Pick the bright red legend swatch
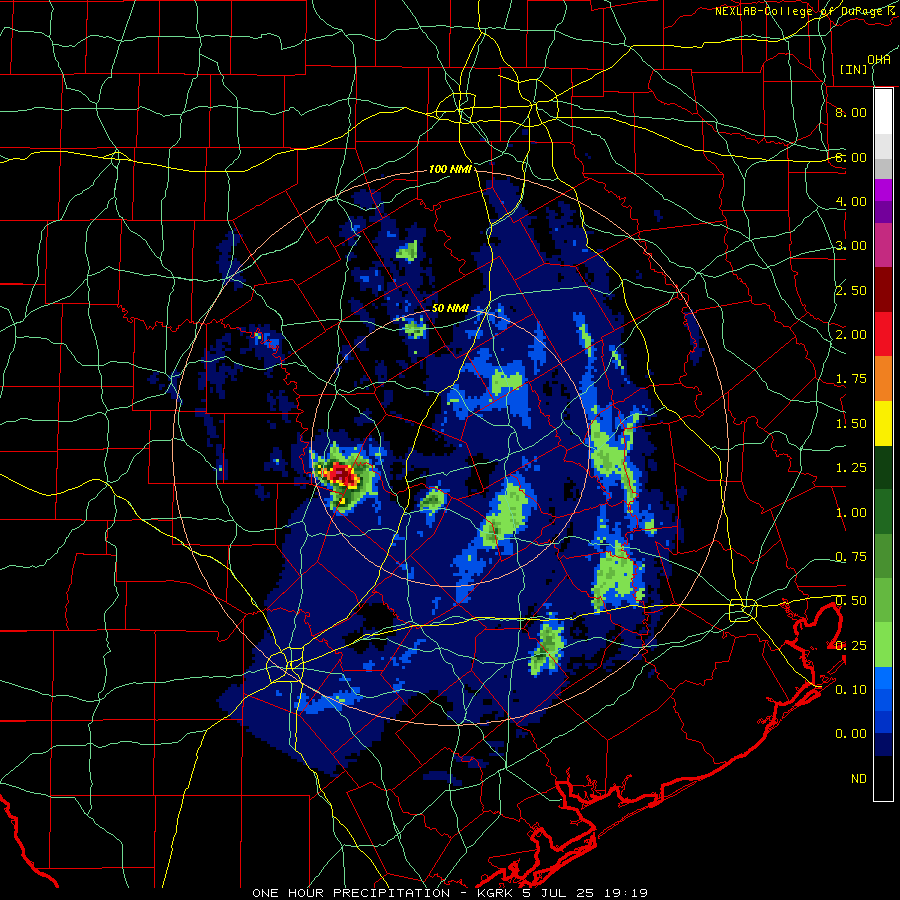 [x=883, y=334]
